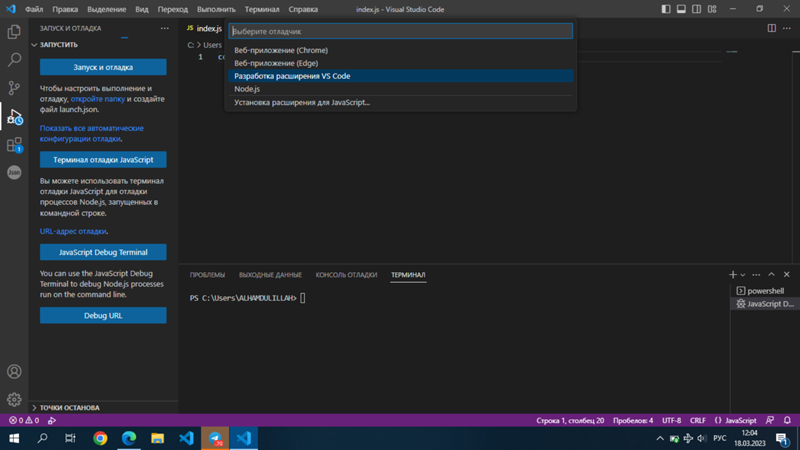Expand the ТОЧКИ ОСТАНОВА section
This screenshot has width=800, height=450.
pos(34,408)
